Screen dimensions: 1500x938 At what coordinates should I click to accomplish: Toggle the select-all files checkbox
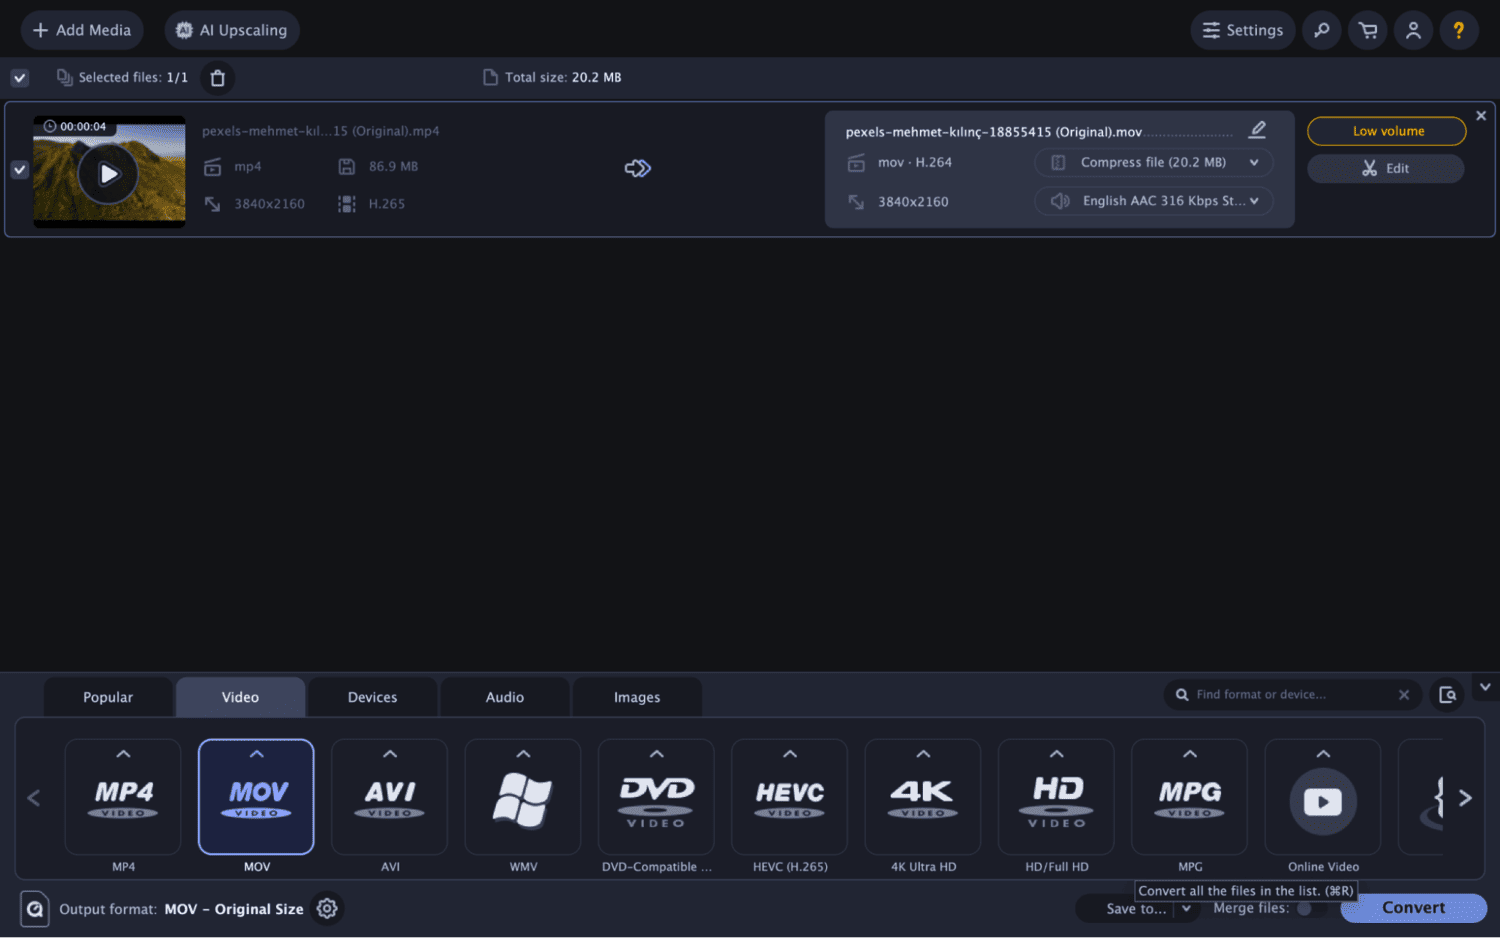(19, 77)
